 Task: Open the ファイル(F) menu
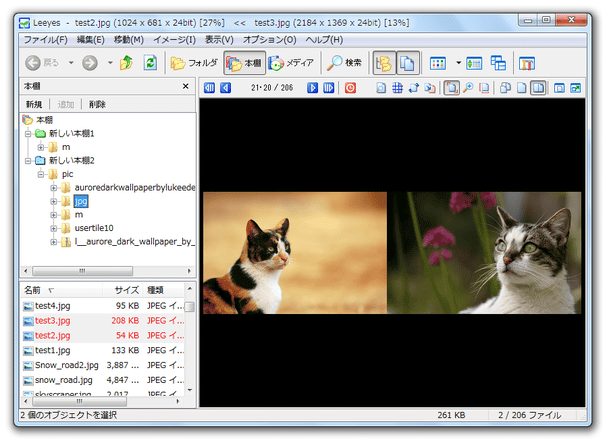click(x=46, y=39)
